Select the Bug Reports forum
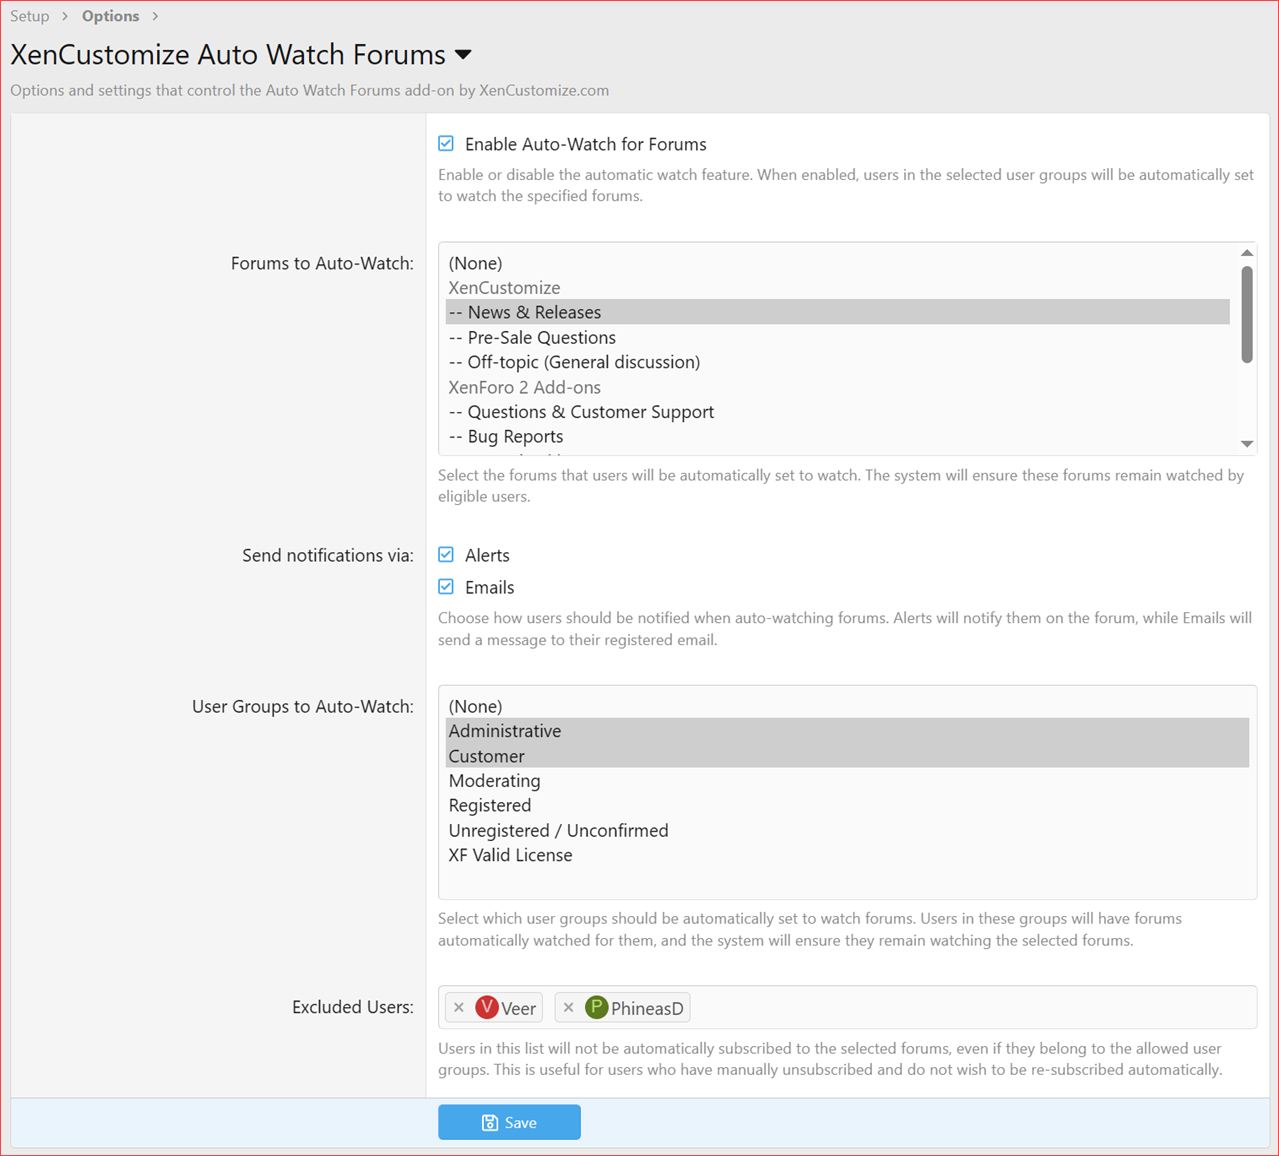The height and width of the screenshot is (1156, 1279). point(838,436)
